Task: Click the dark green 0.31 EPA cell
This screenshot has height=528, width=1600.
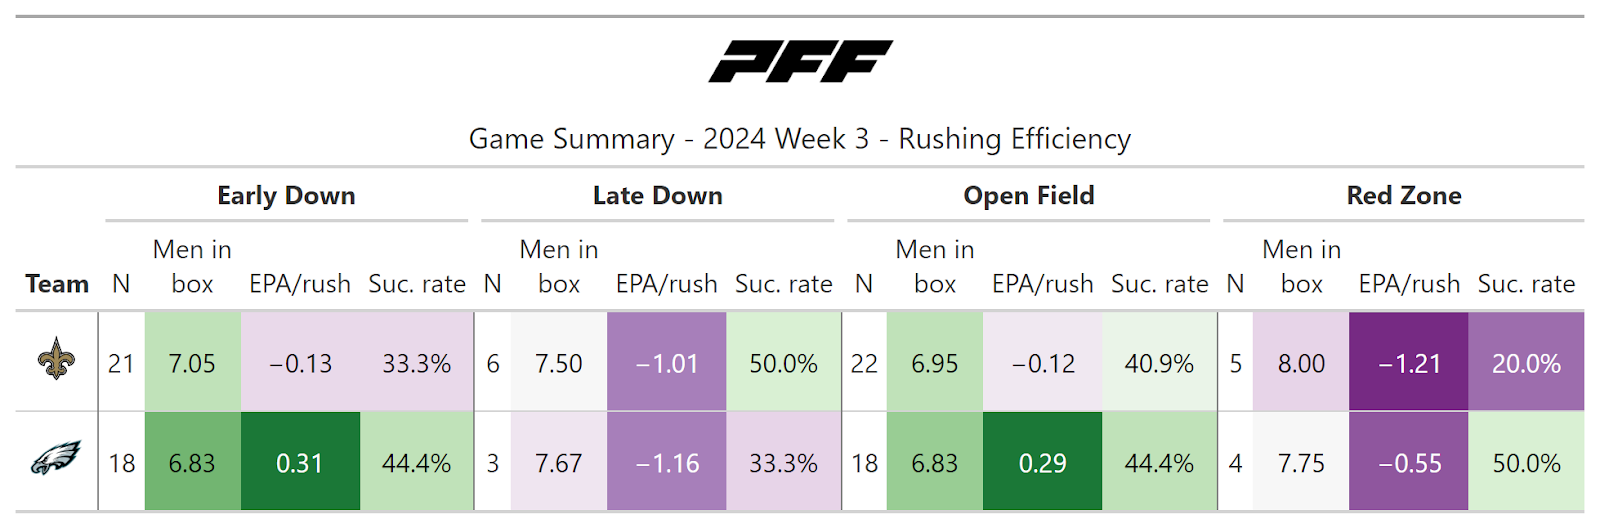Action: coord(300,463)
